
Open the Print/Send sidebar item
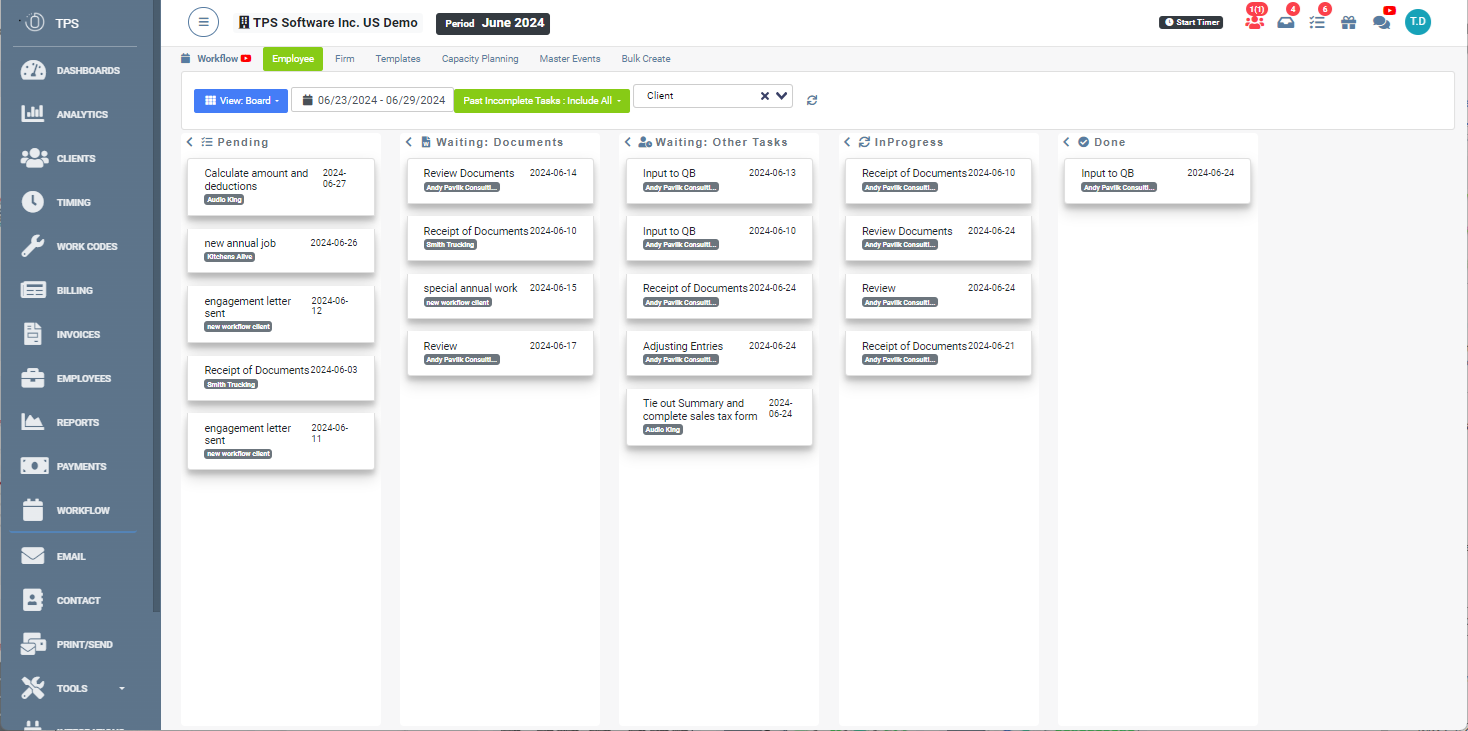(x=67, y=644)
